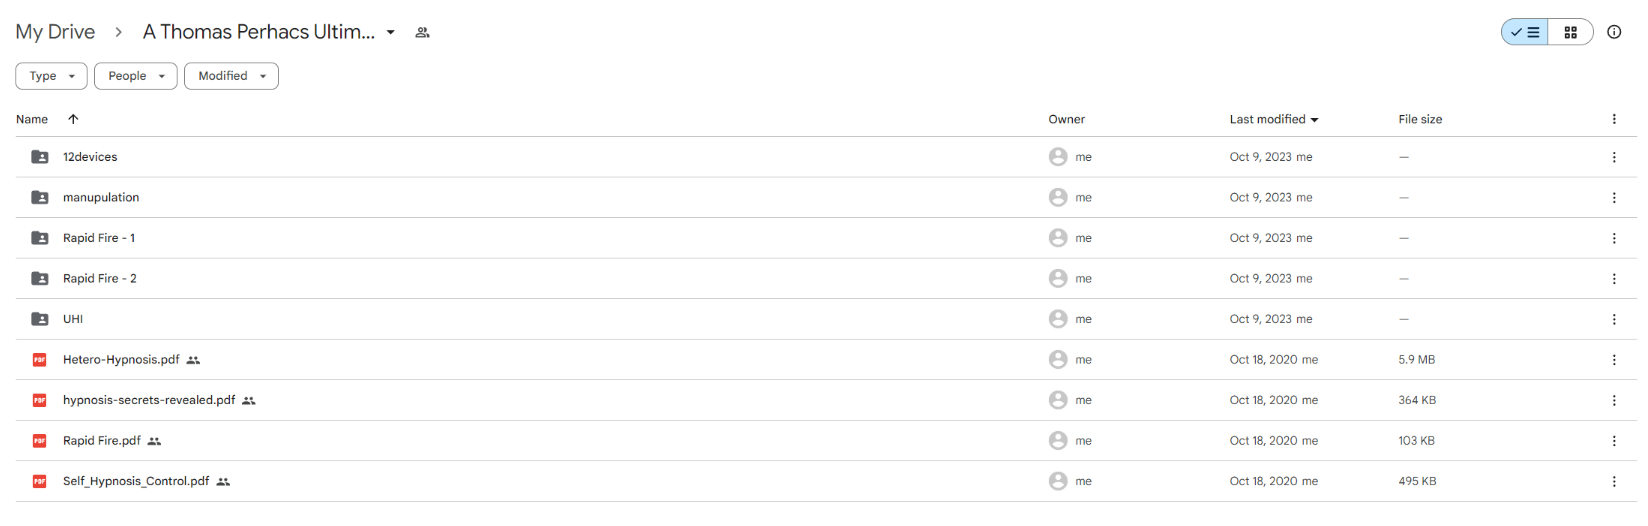Screen dimensions: 1648x526
Task: Open more actions for Self_Hypnosis_Control.pdf
Action: (1614, 482)
